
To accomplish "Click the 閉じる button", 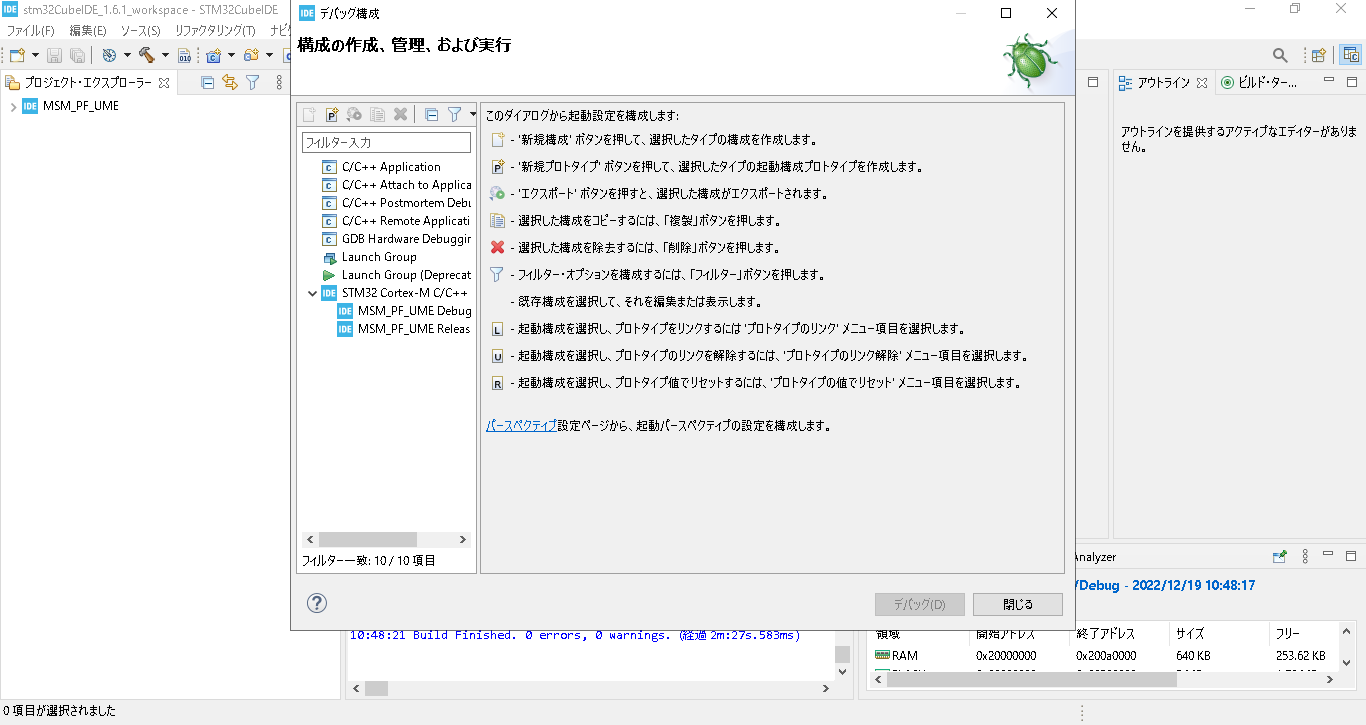I will coord(1018,604).
